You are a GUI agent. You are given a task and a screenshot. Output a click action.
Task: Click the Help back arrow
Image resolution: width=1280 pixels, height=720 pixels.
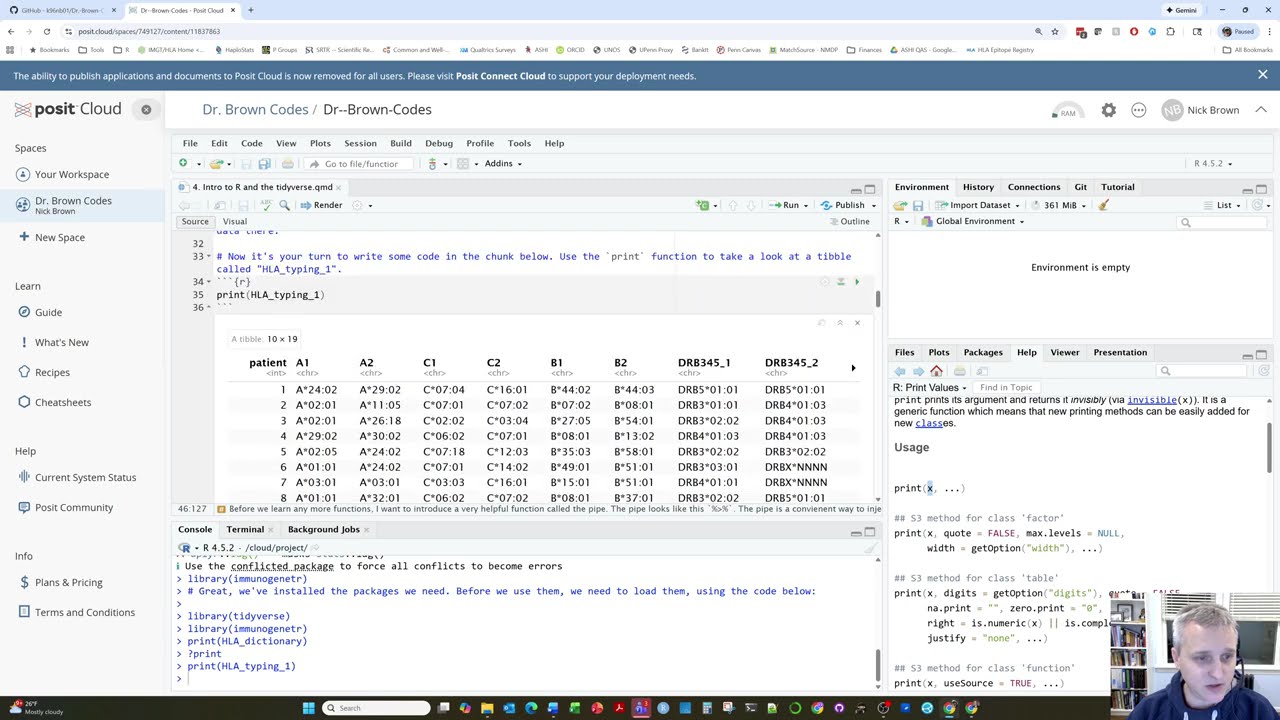click(x=900, y=371)
